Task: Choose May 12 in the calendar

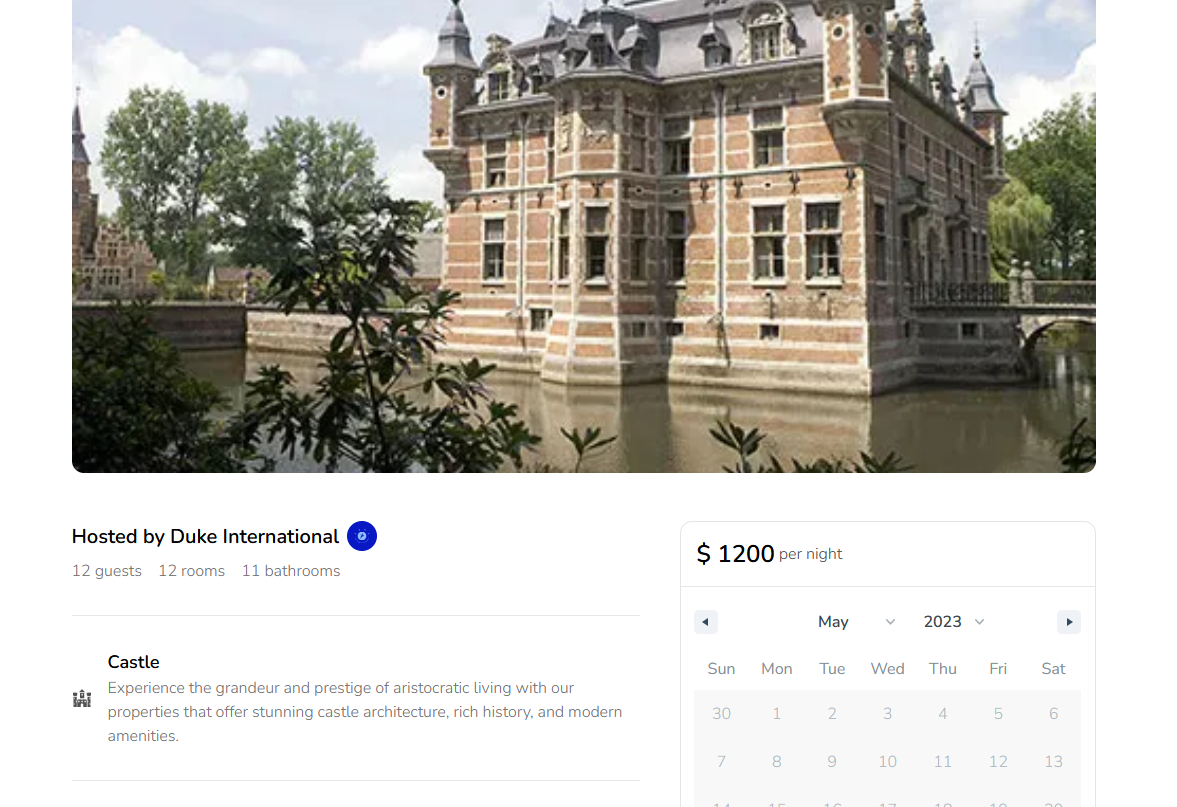Action: [x=998, y=762]
